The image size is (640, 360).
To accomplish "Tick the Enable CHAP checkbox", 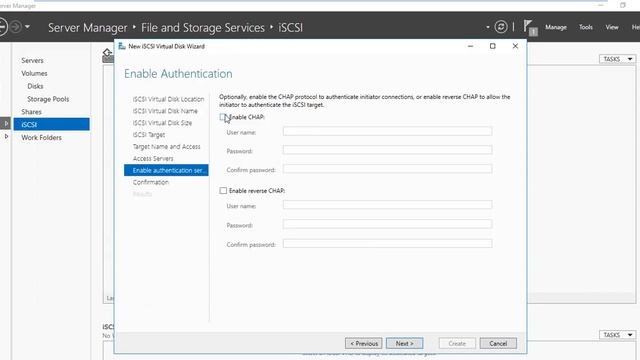I will tap(223, 117).
